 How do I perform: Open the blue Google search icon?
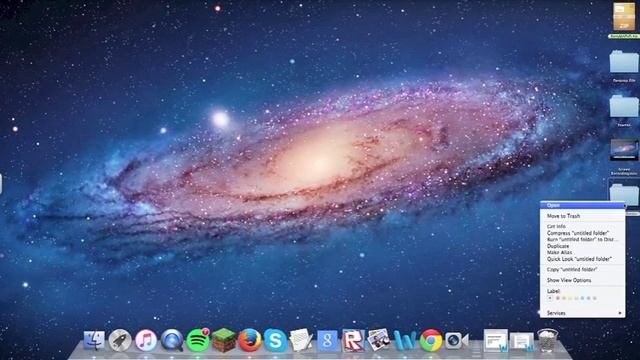pos(327,340)
